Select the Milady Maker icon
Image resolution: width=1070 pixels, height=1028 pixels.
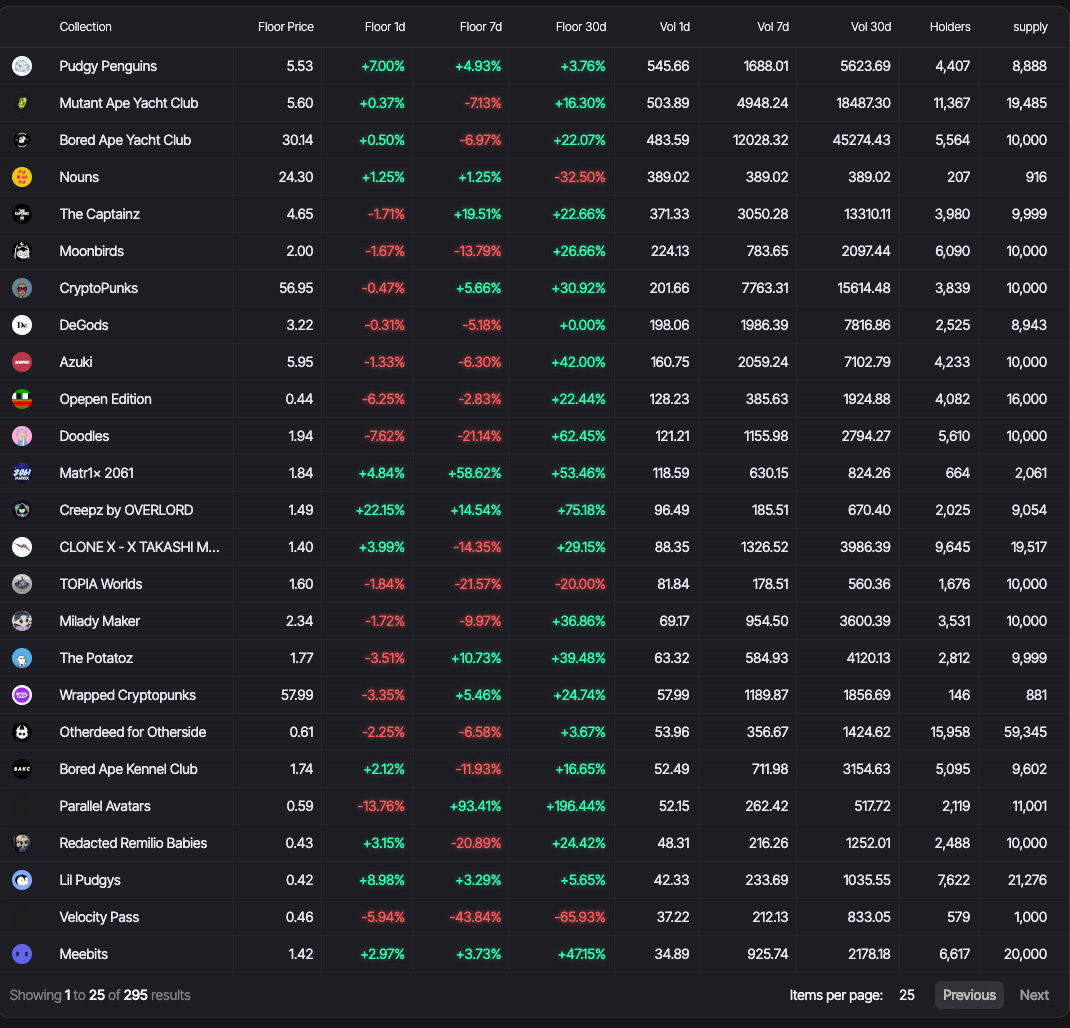pos(22,621)
